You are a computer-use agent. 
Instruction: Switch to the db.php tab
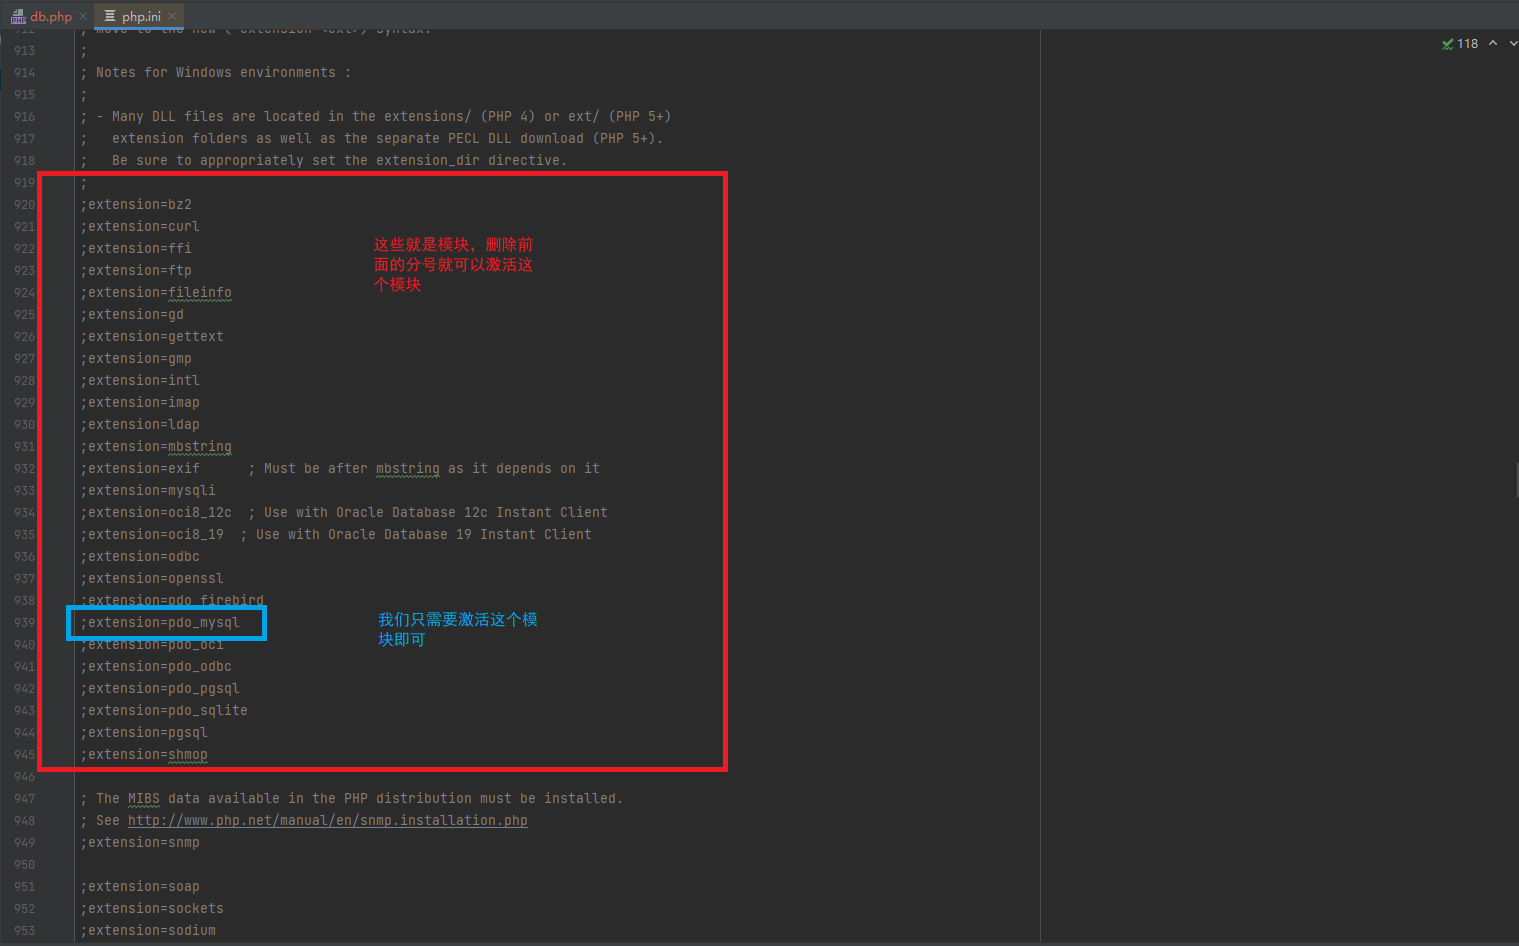tap(51, 16)
